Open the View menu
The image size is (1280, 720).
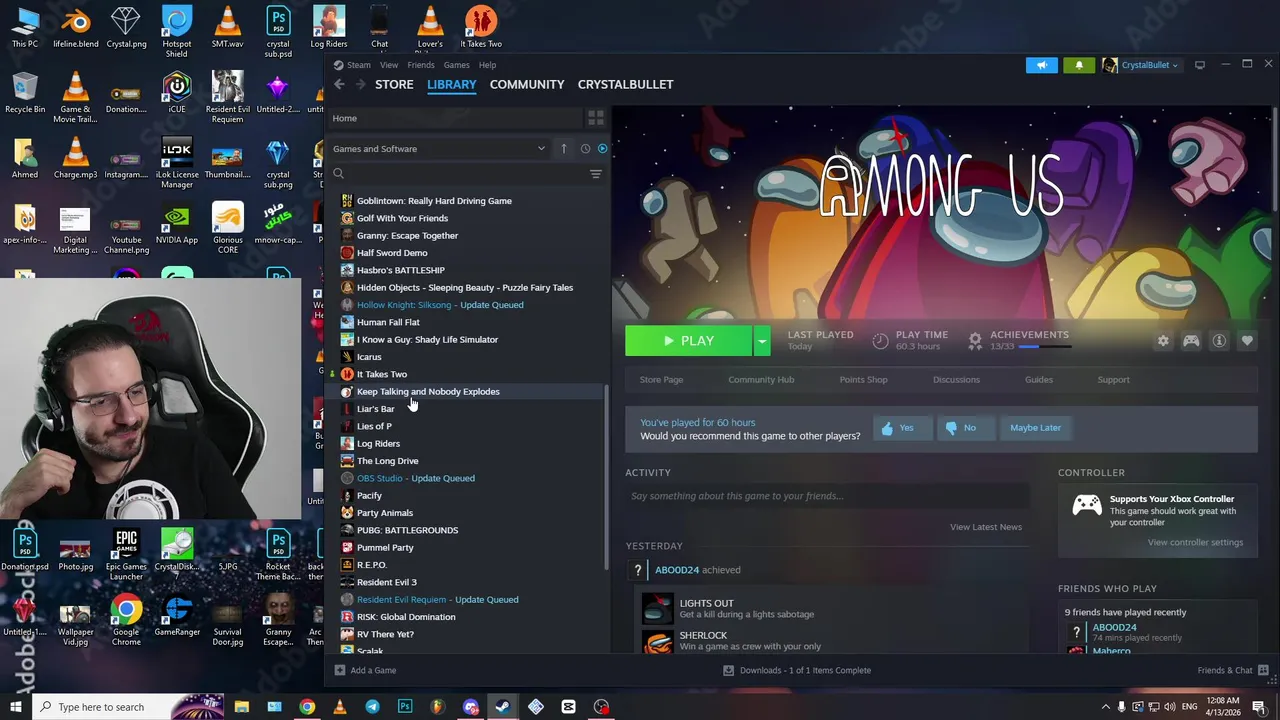click(x=389, y=65)
